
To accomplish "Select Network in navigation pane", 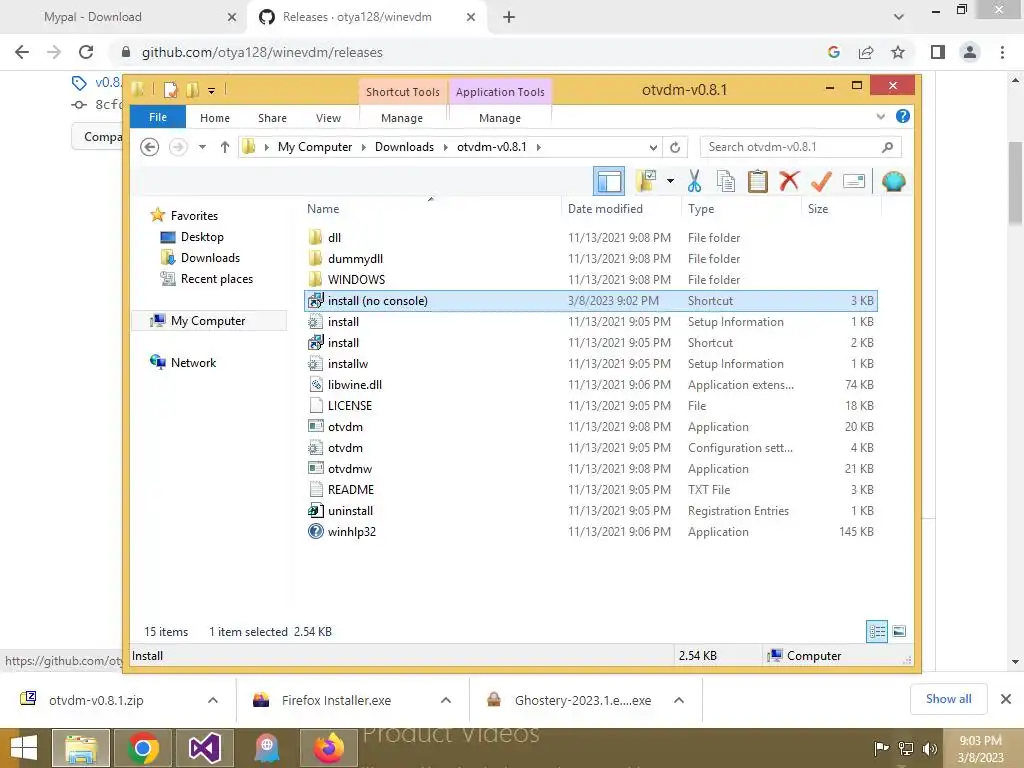I will [x=193, y=362].
